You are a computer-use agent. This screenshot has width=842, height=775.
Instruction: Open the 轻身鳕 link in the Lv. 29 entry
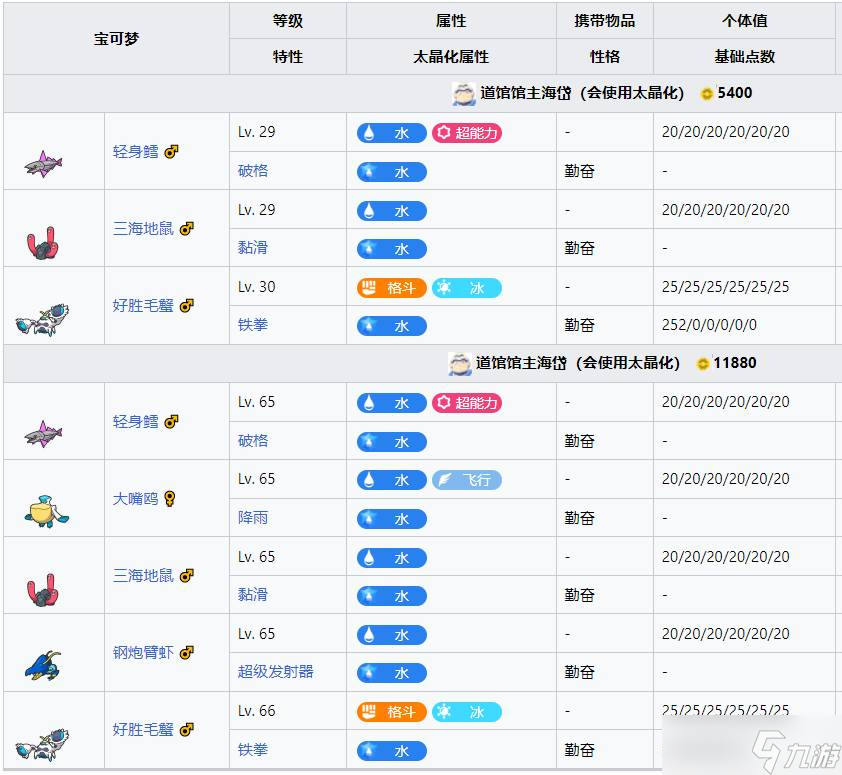(135, 152)
